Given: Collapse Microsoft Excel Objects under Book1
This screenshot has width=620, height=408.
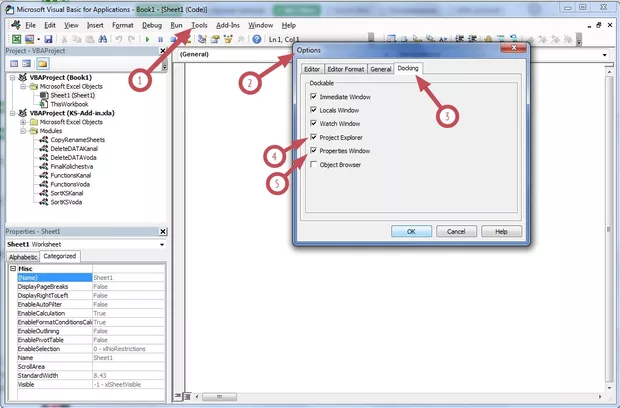Looking at the screenshot, I should click(x=23, y=86).
